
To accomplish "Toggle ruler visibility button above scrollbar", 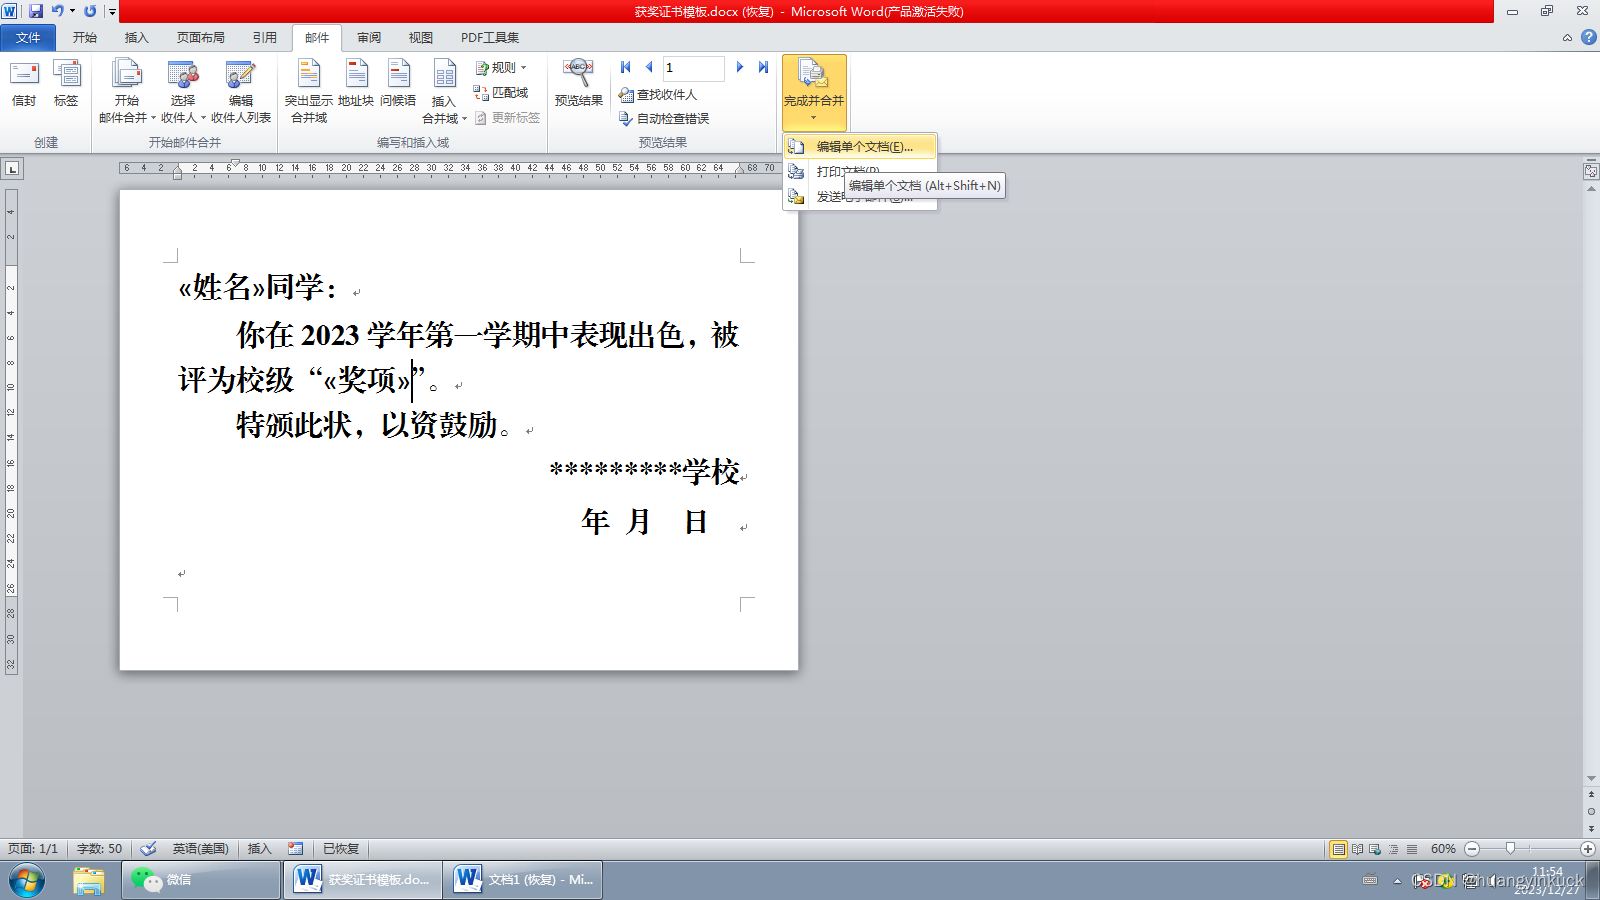I will tap(1591, 171).
